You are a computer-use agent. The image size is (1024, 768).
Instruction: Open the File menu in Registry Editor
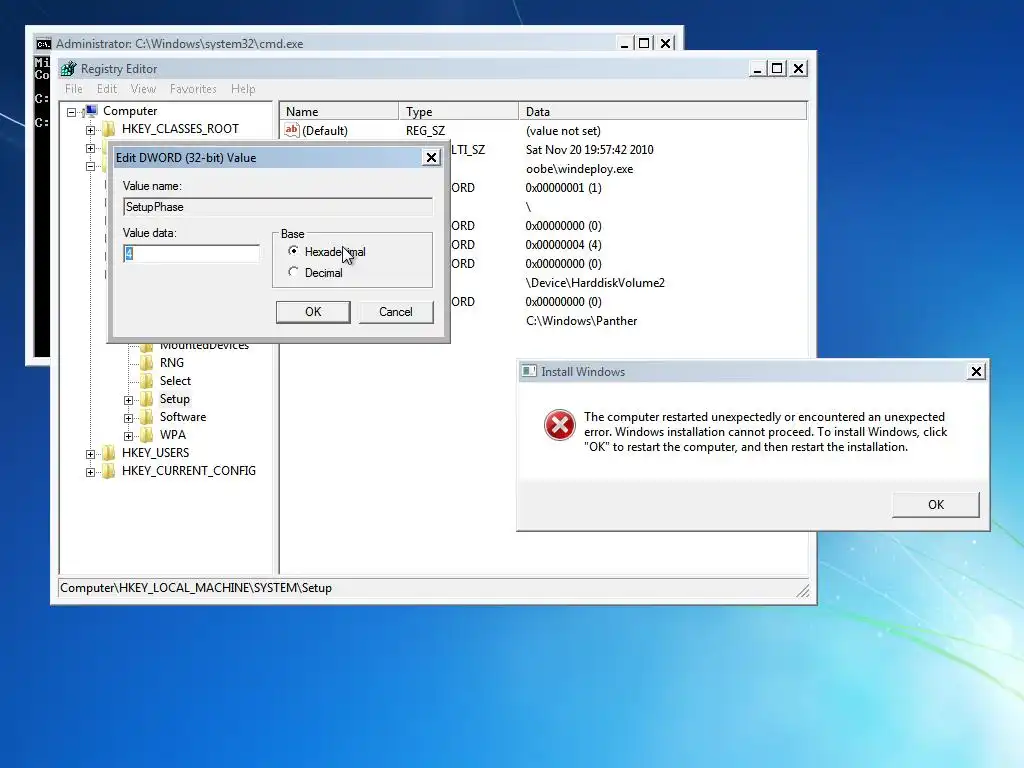point(74,89)
